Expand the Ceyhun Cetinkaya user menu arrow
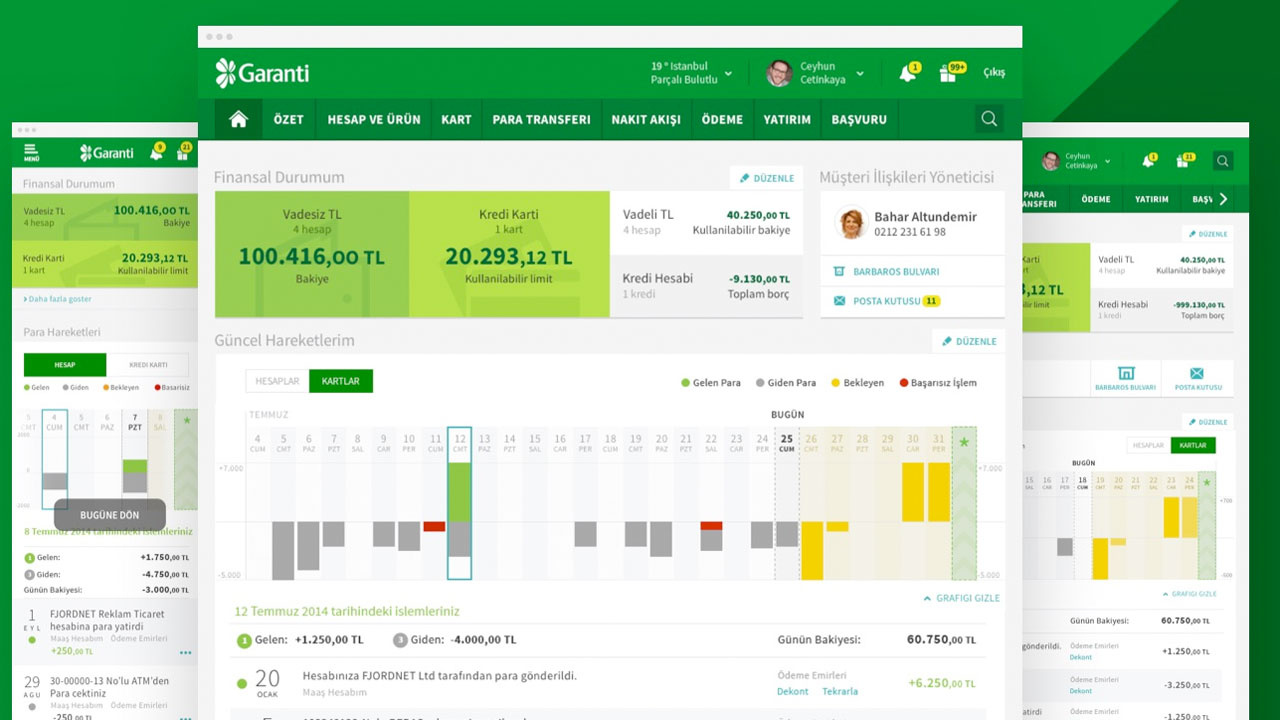The height and width of the screenshot is (720, 1280). click(860, 74)
